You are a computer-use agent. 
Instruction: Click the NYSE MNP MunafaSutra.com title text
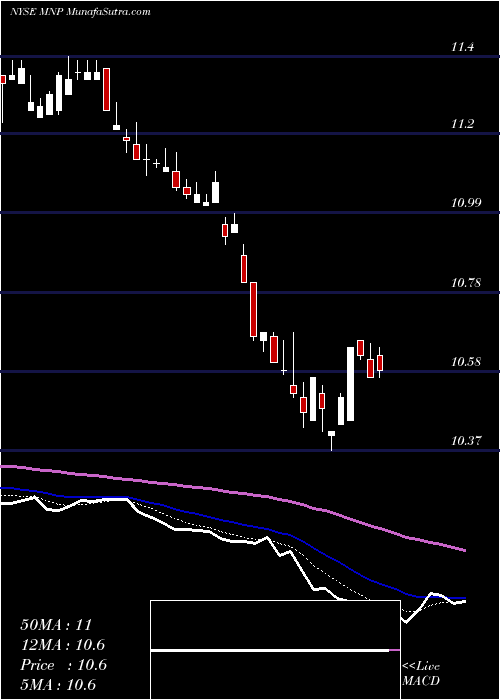pyautogui.click(x=80, y=12)
